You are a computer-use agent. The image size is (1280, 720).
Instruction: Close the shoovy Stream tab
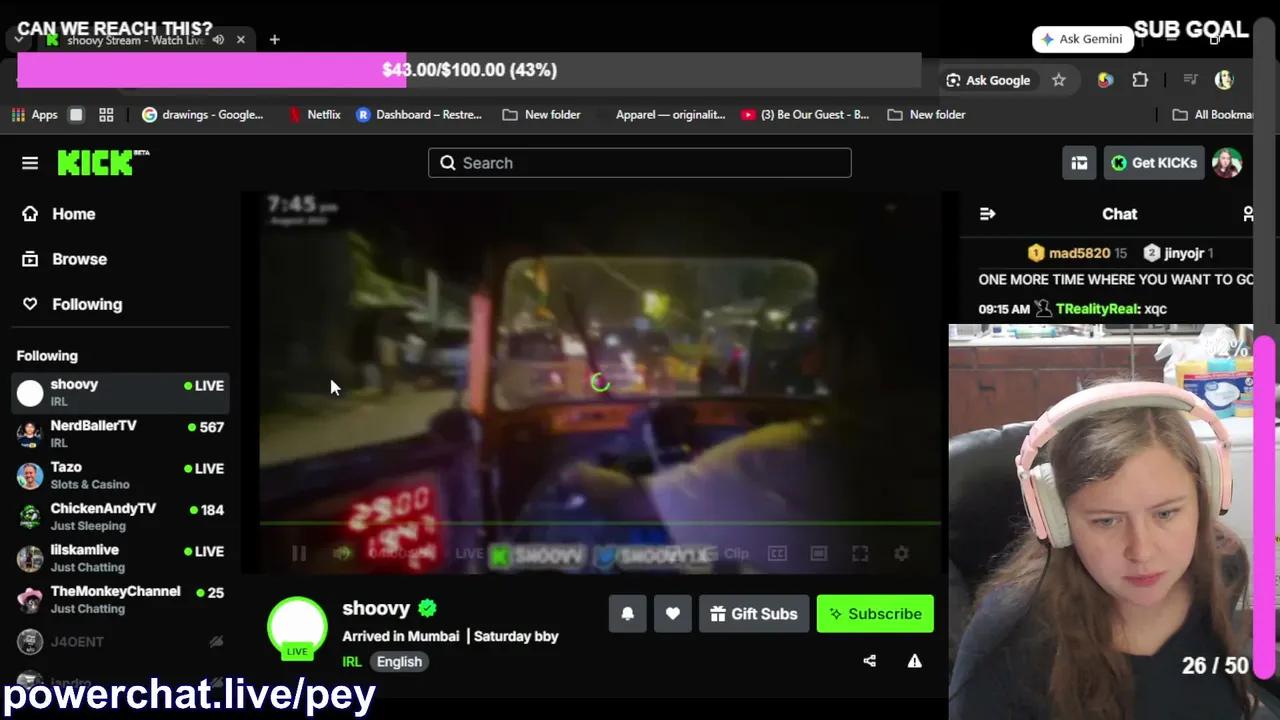[x=241, y=40]
